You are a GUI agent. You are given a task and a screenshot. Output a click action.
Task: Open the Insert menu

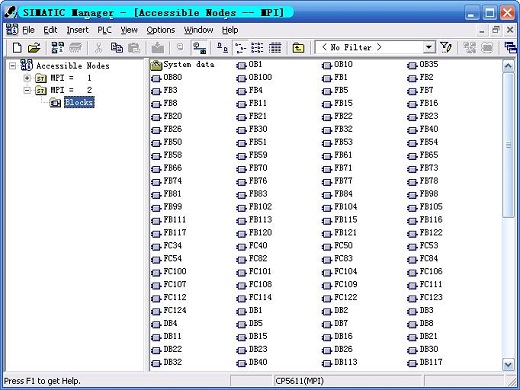(77, 30)
